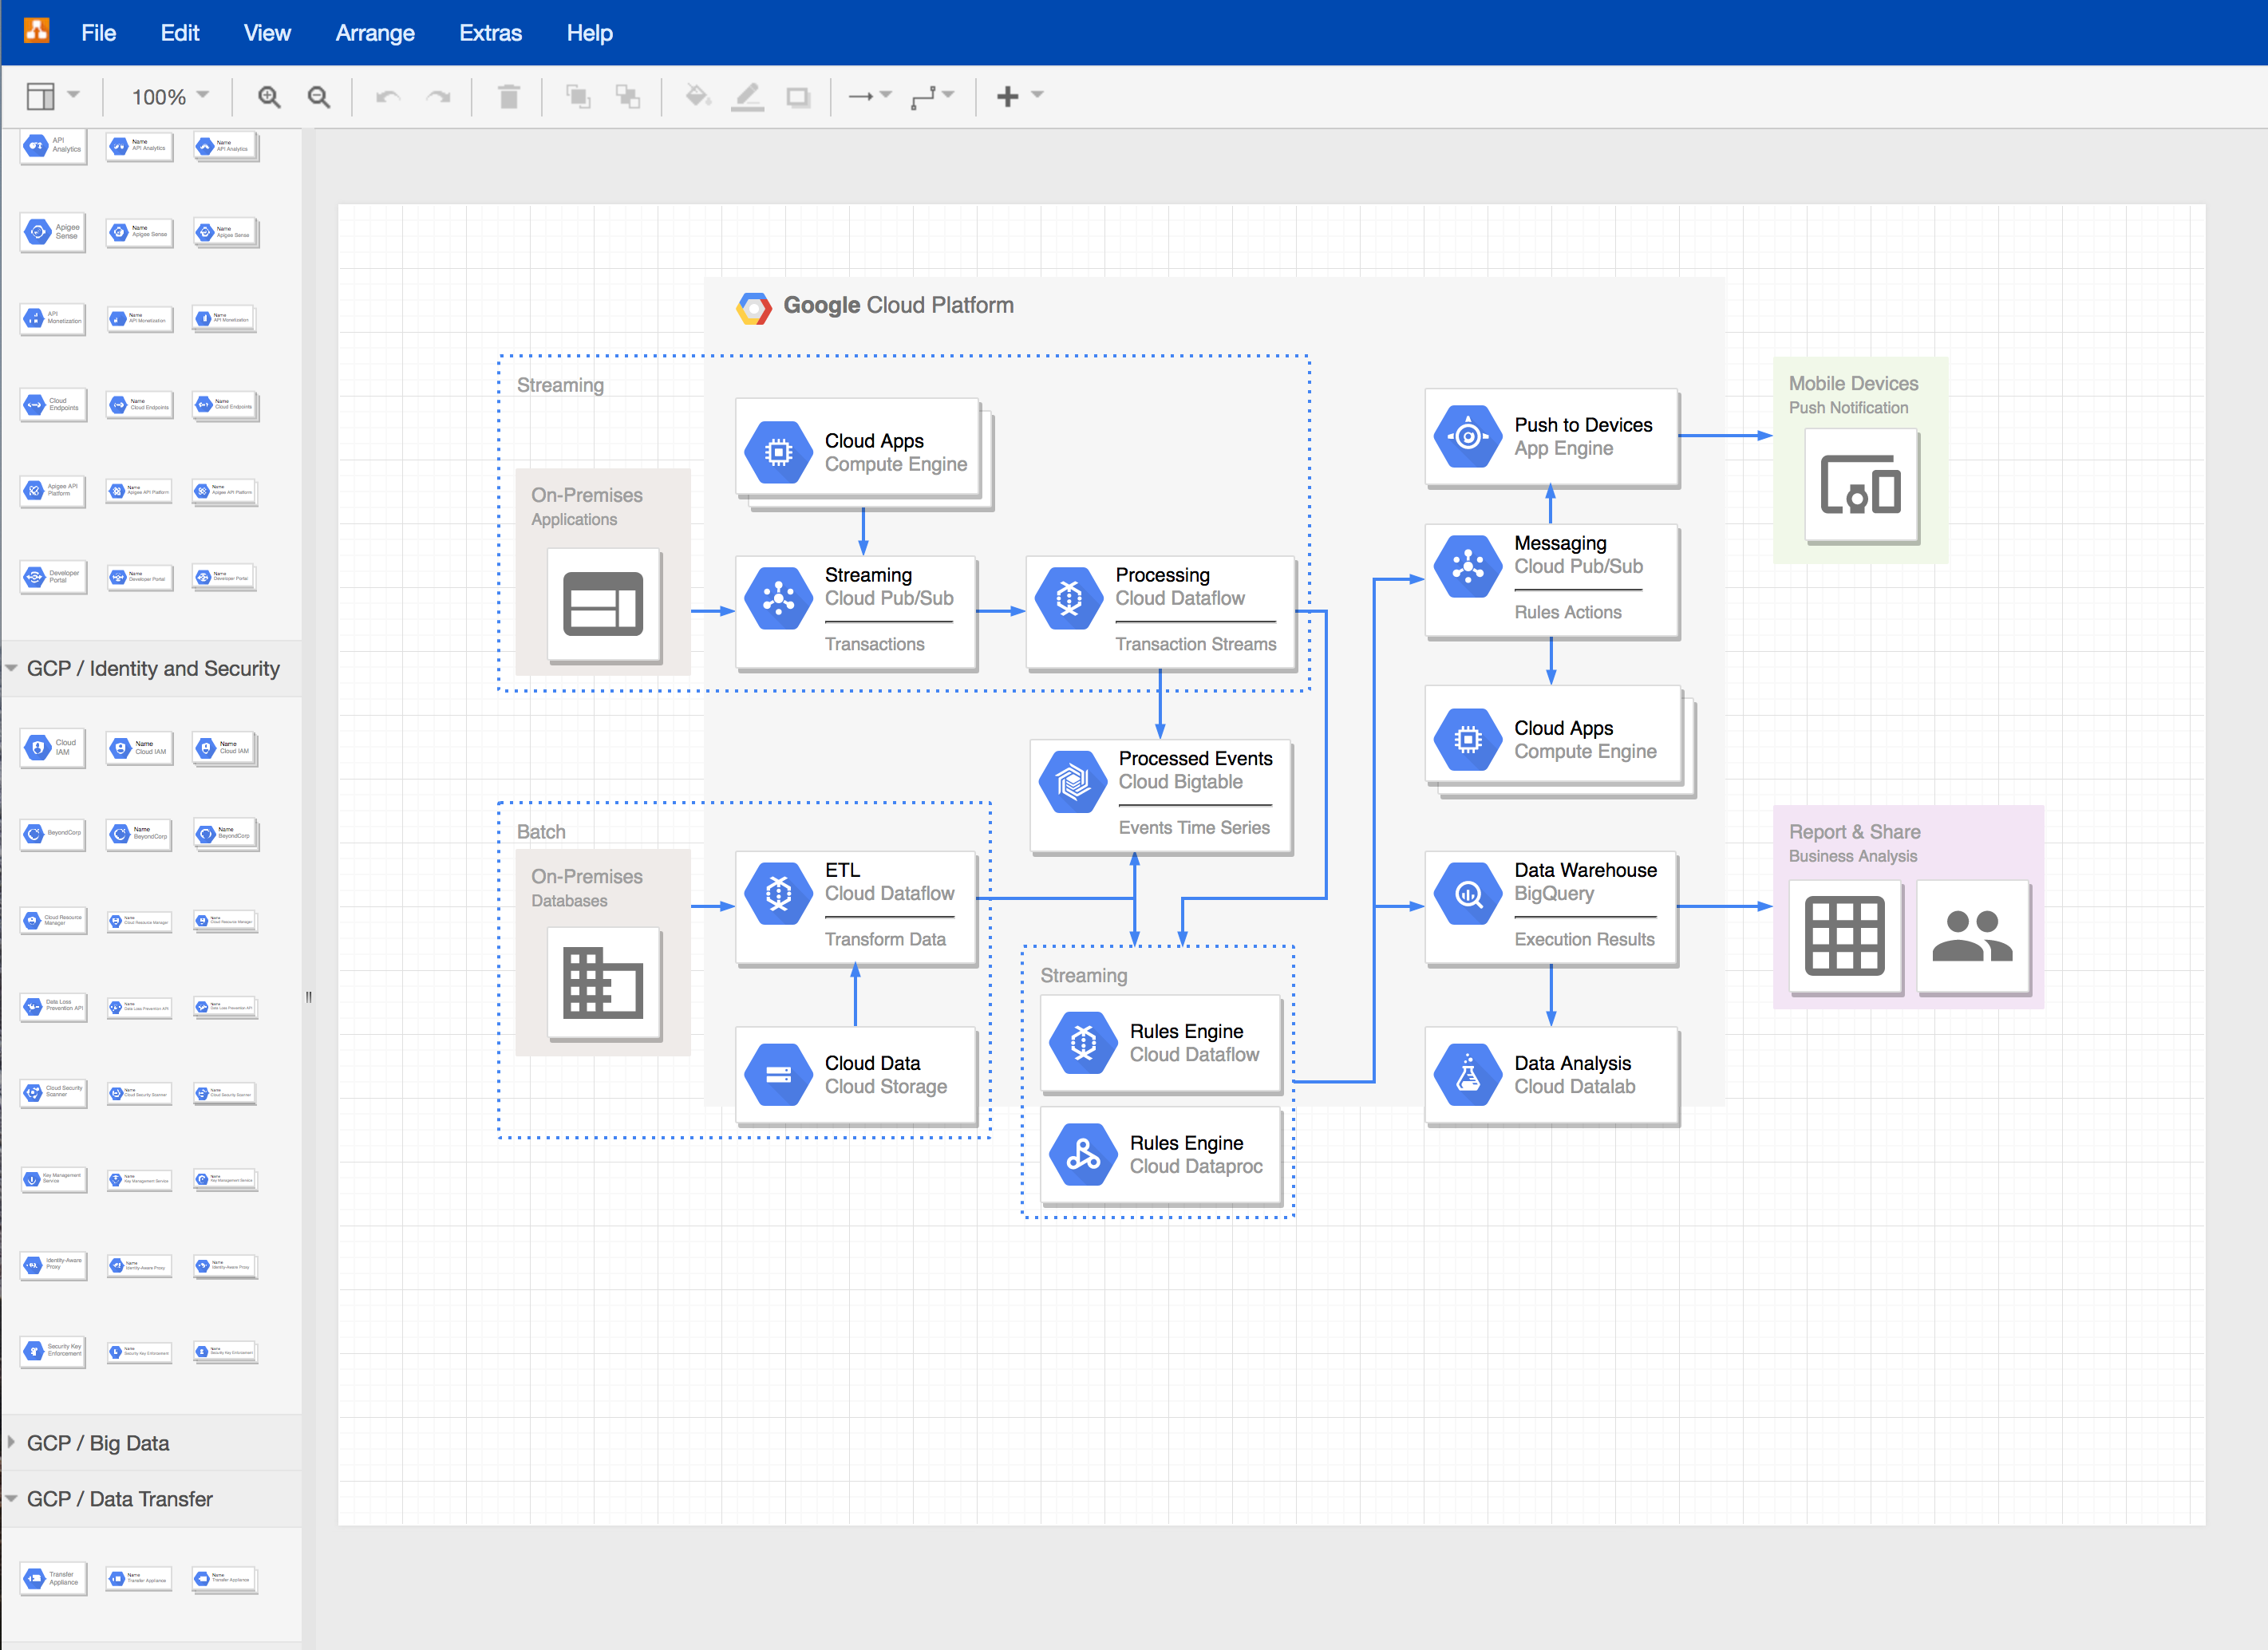Click the On-Premises Applications window icon
Viewport: 2268px width, 1650px height.
coord(604,604)
